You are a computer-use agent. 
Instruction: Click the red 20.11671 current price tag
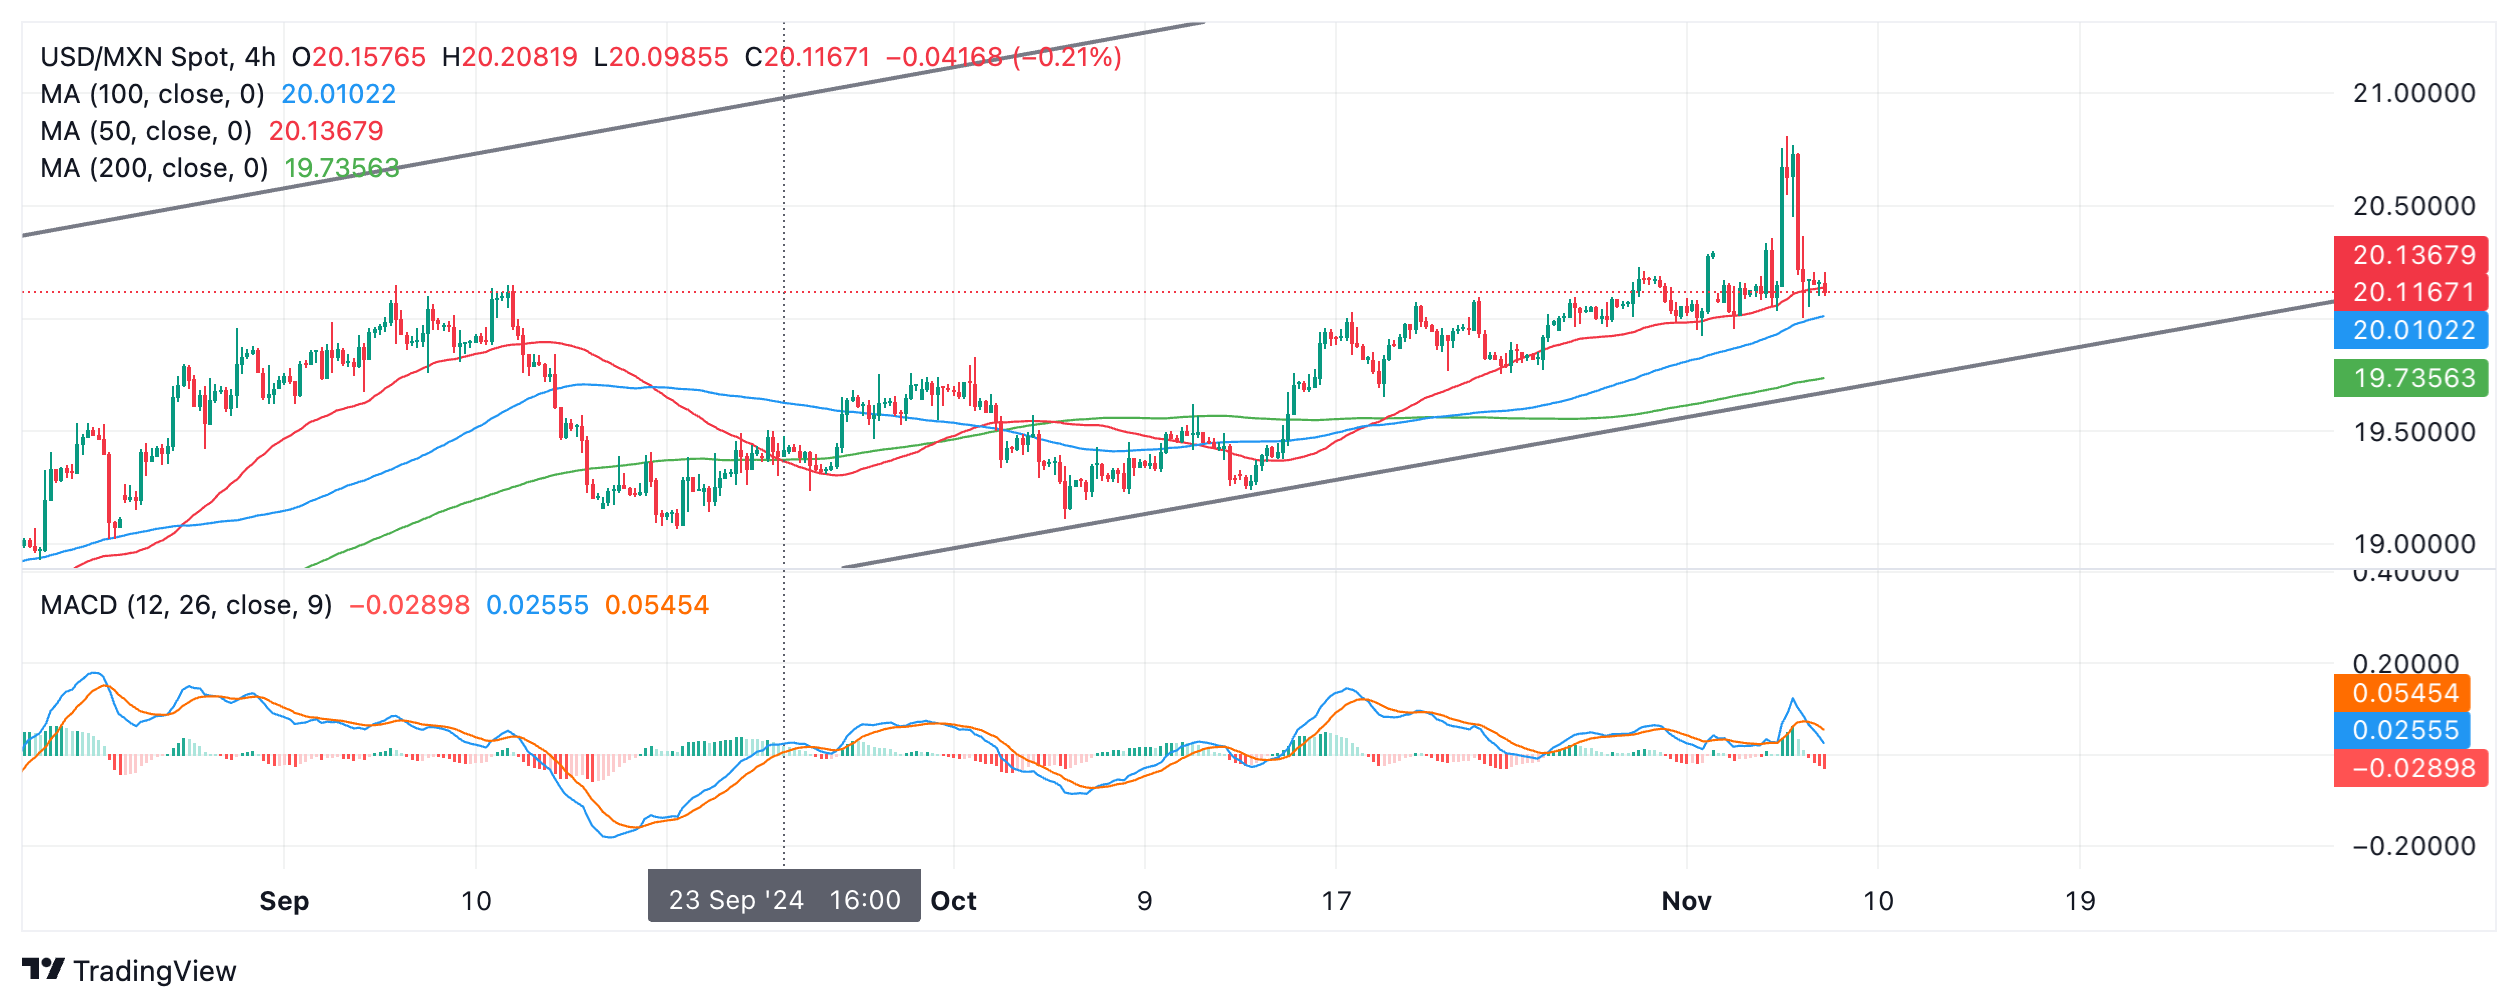click(x=2413, y=292)
